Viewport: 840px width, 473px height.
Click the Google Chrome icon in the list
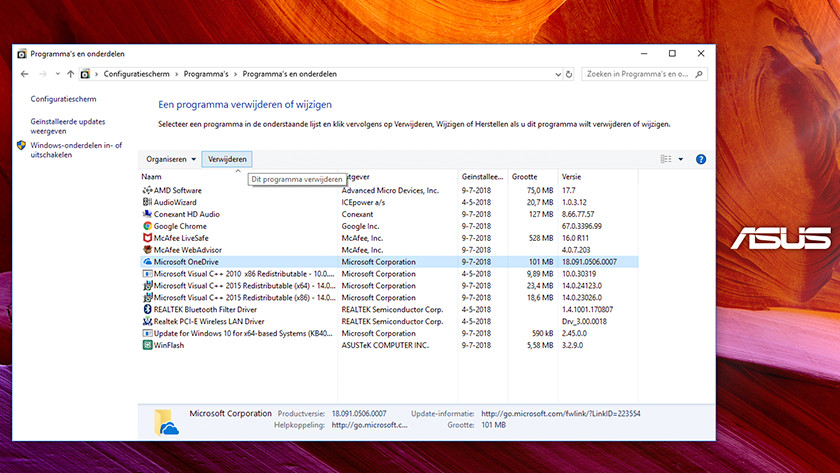tap(147, 226)
